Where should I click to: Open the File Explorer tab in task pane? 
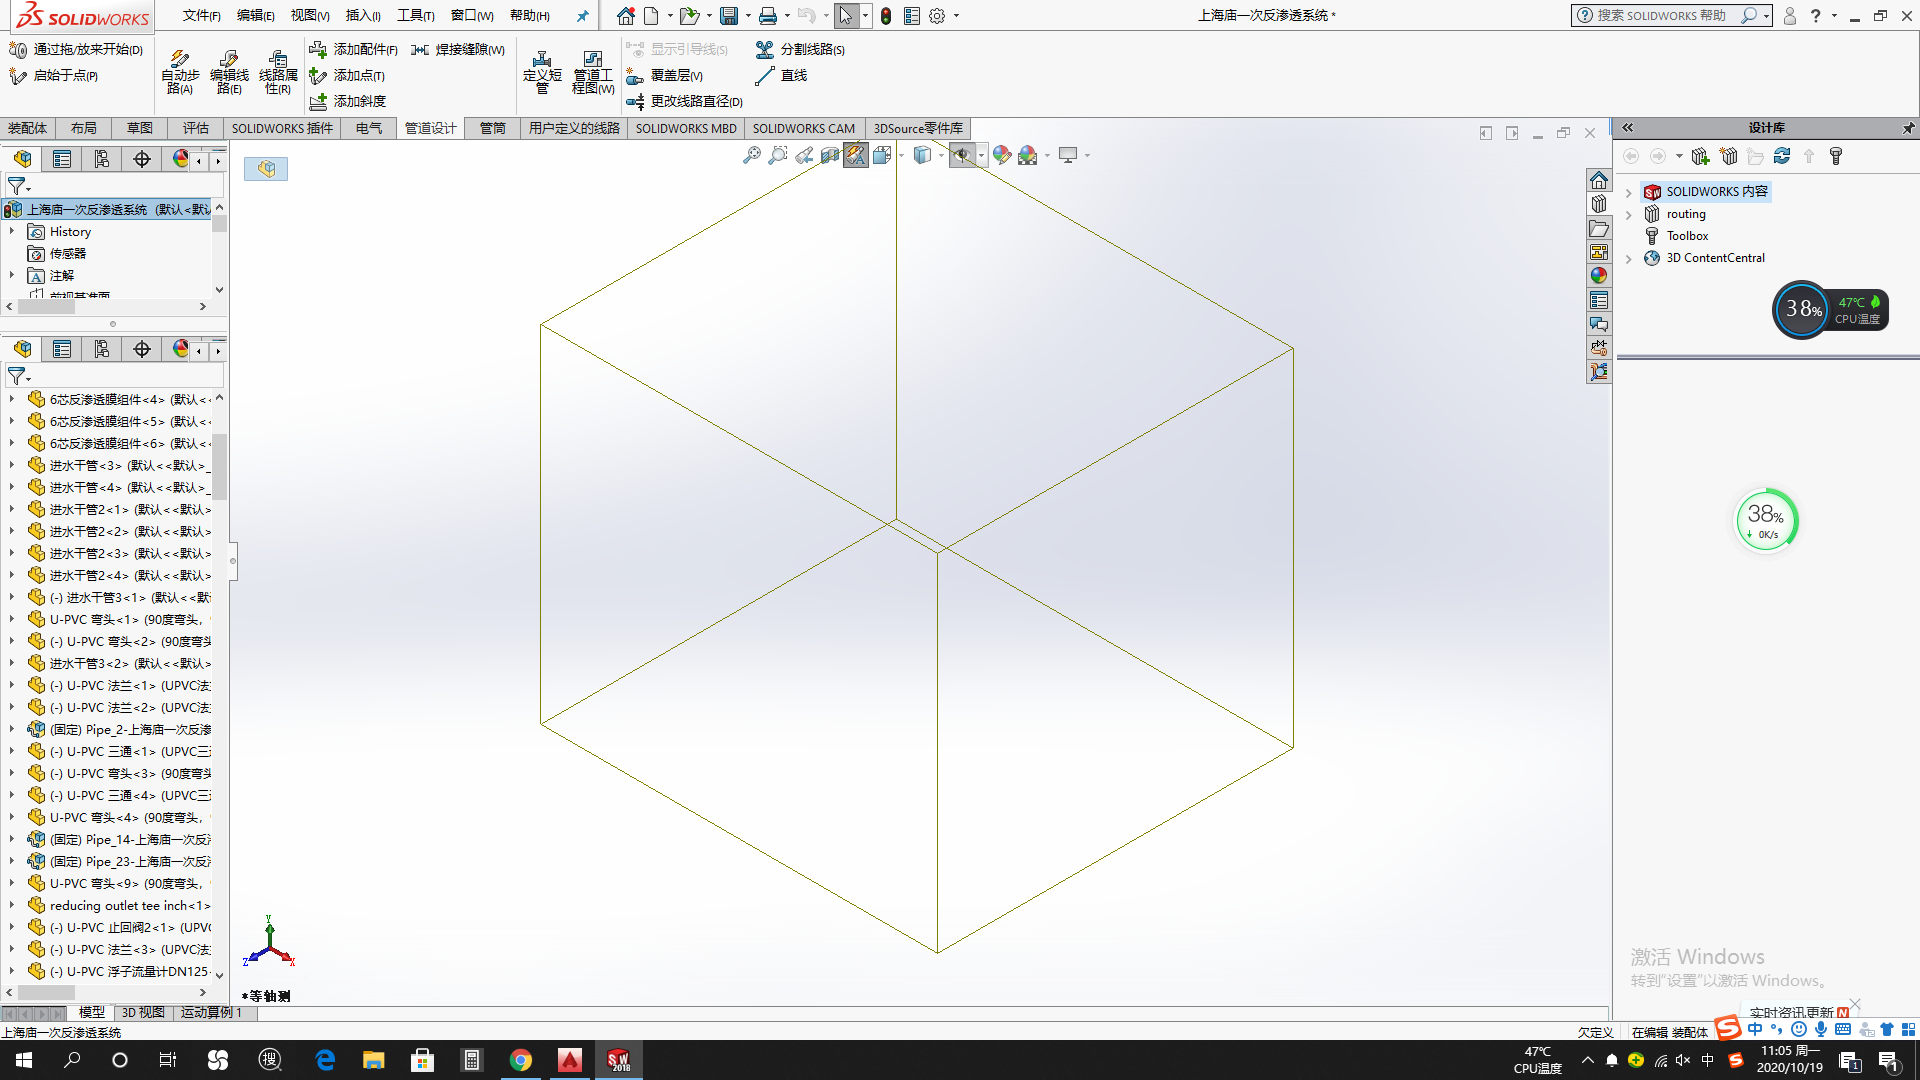coord(1599,228)
